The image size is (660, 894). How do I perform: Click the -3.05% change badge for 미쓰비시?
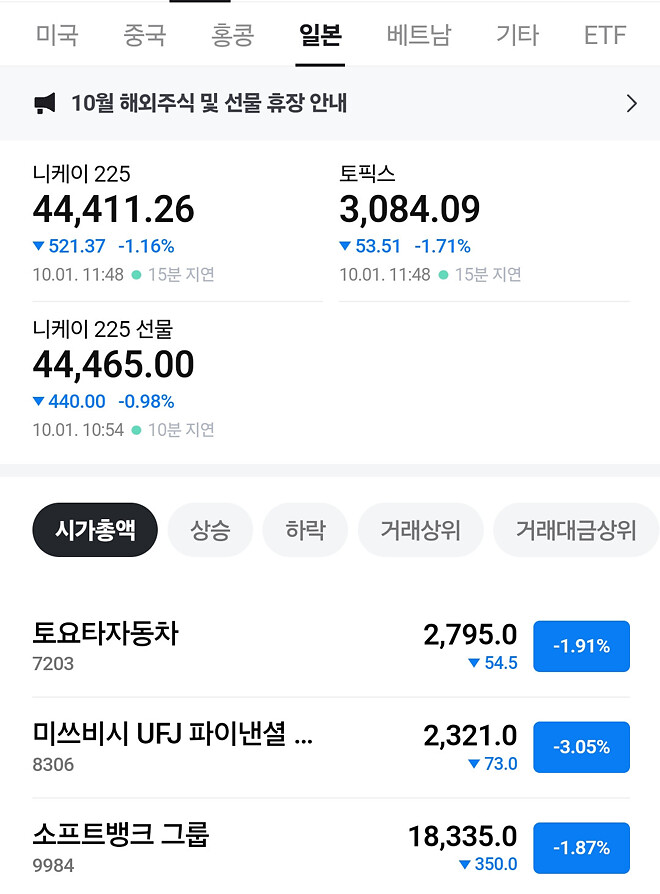(581, 747)
